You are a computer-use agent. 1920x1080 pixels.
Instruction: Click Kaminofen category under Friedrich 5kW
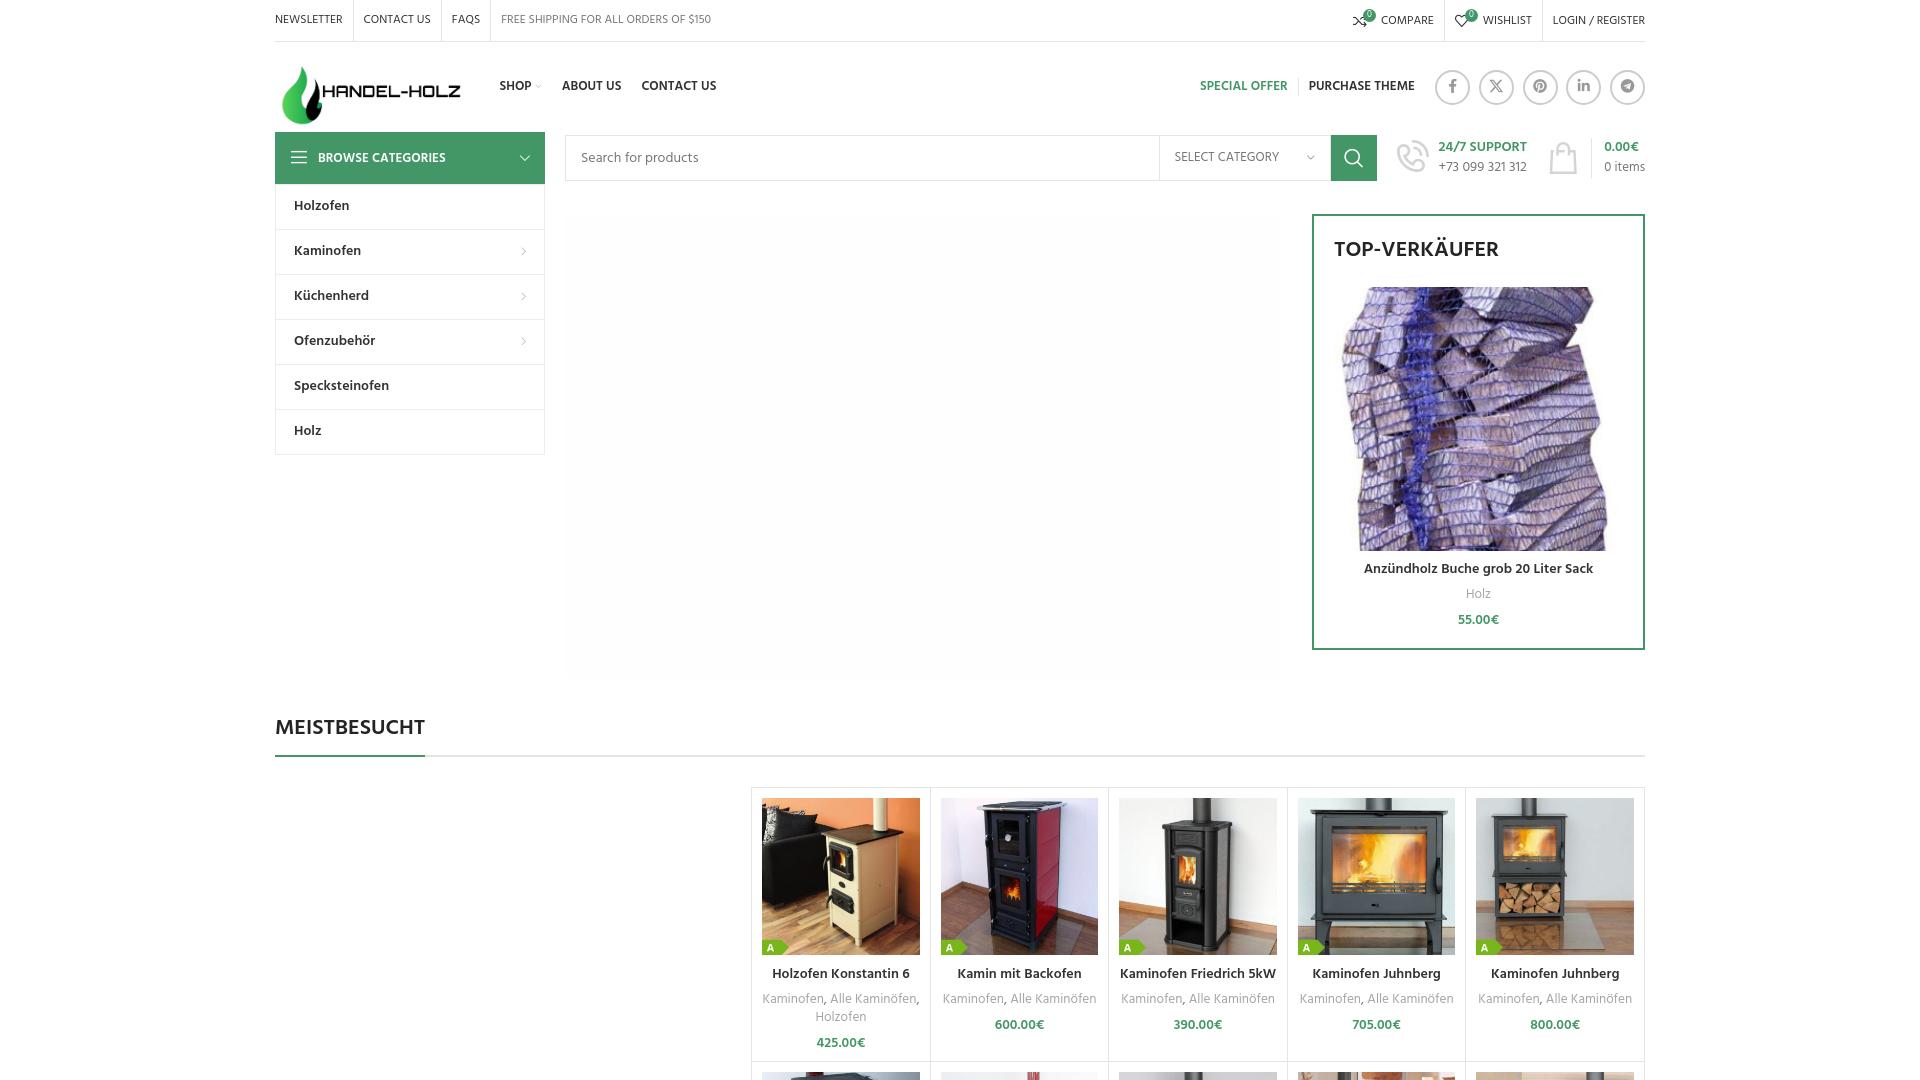click(x=1151, y=999)
